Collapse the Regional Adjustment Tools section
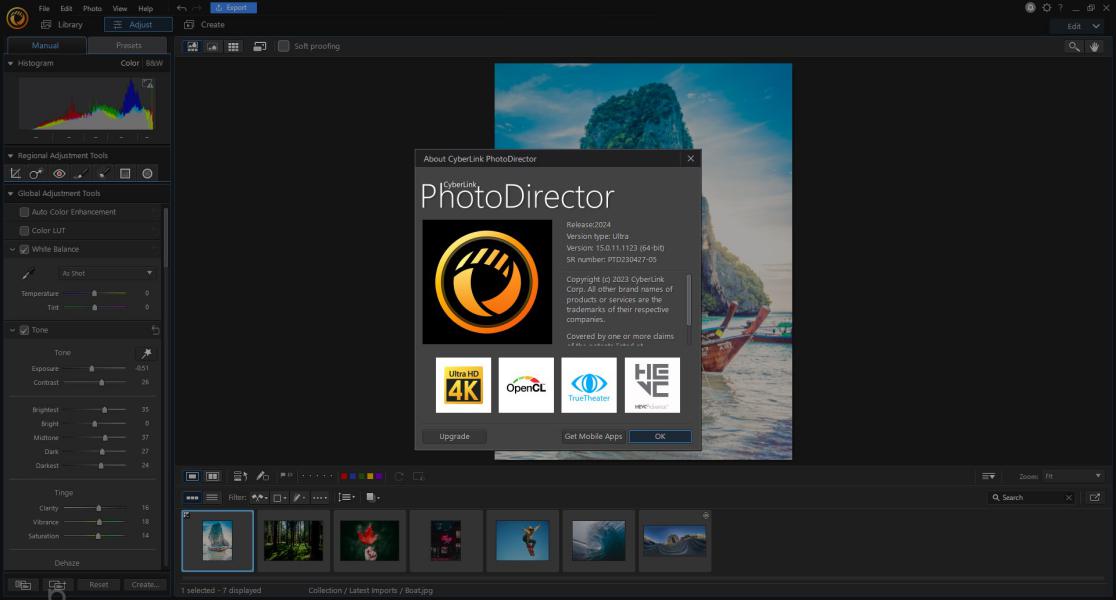The width and height of the screenshot is (1116, 600). (x=11, y=156)
